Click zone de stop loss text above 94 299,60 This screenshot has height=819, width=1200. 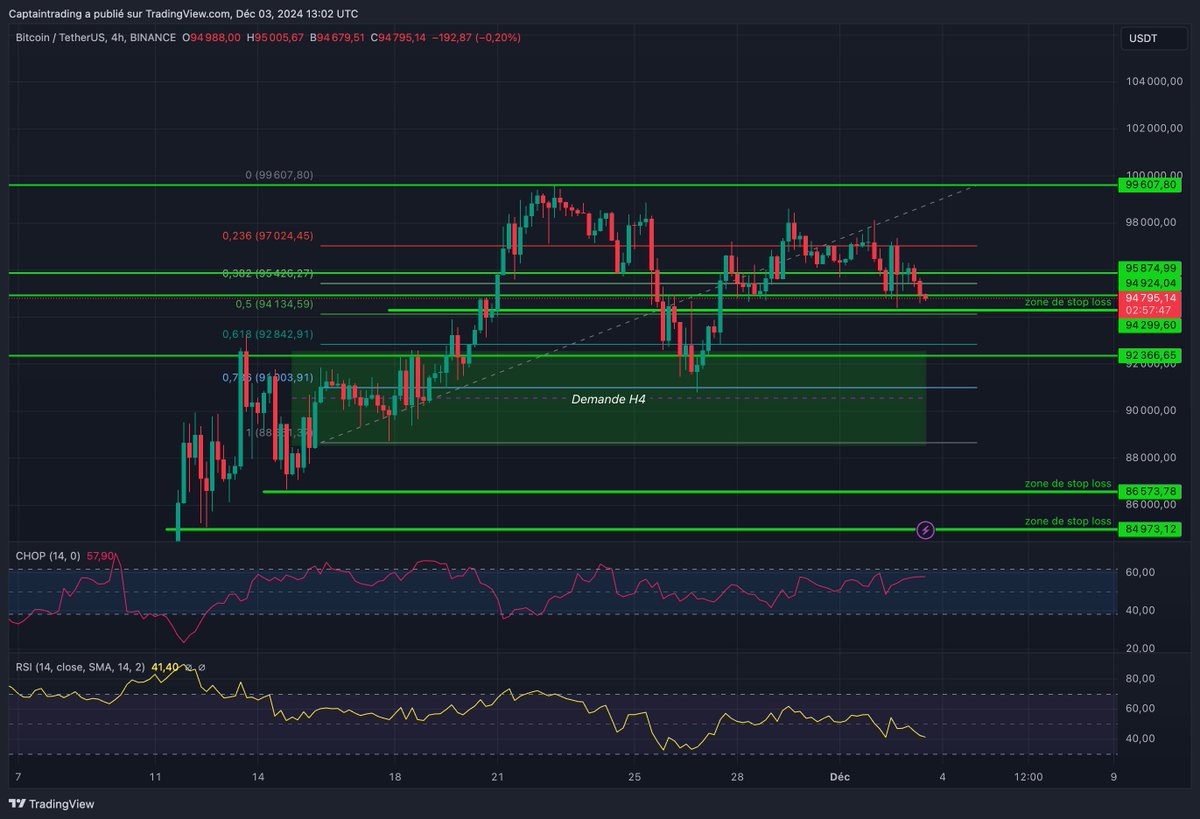pos(1068,302)
